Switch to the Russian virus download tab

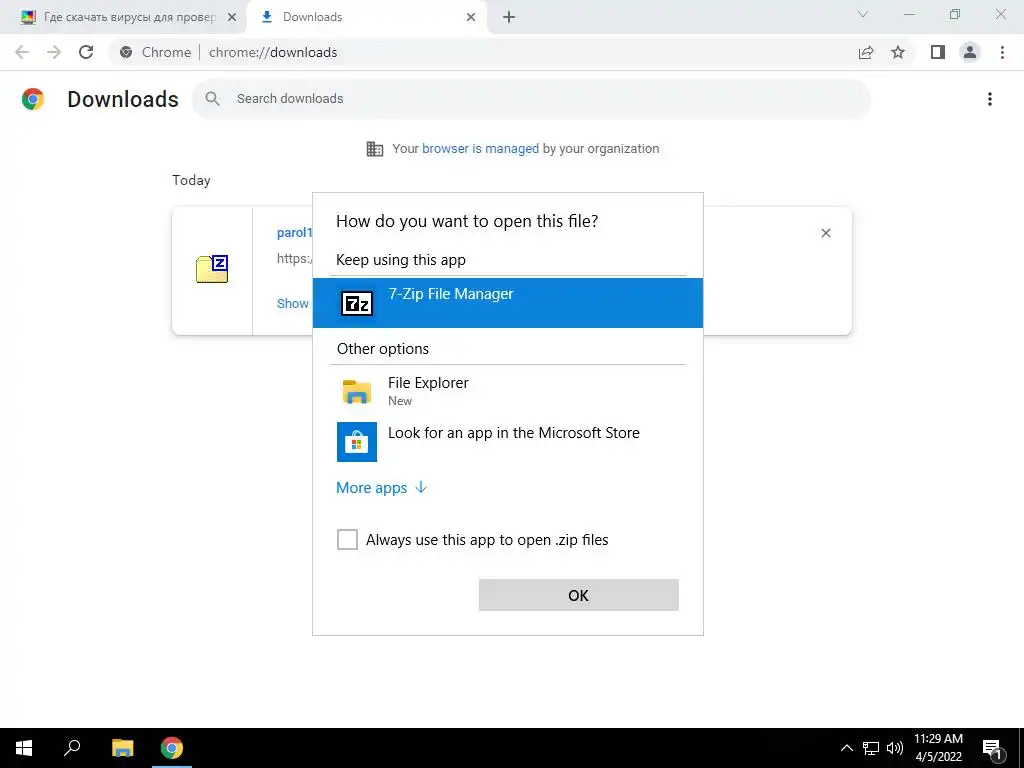click(x=123, y=17)
